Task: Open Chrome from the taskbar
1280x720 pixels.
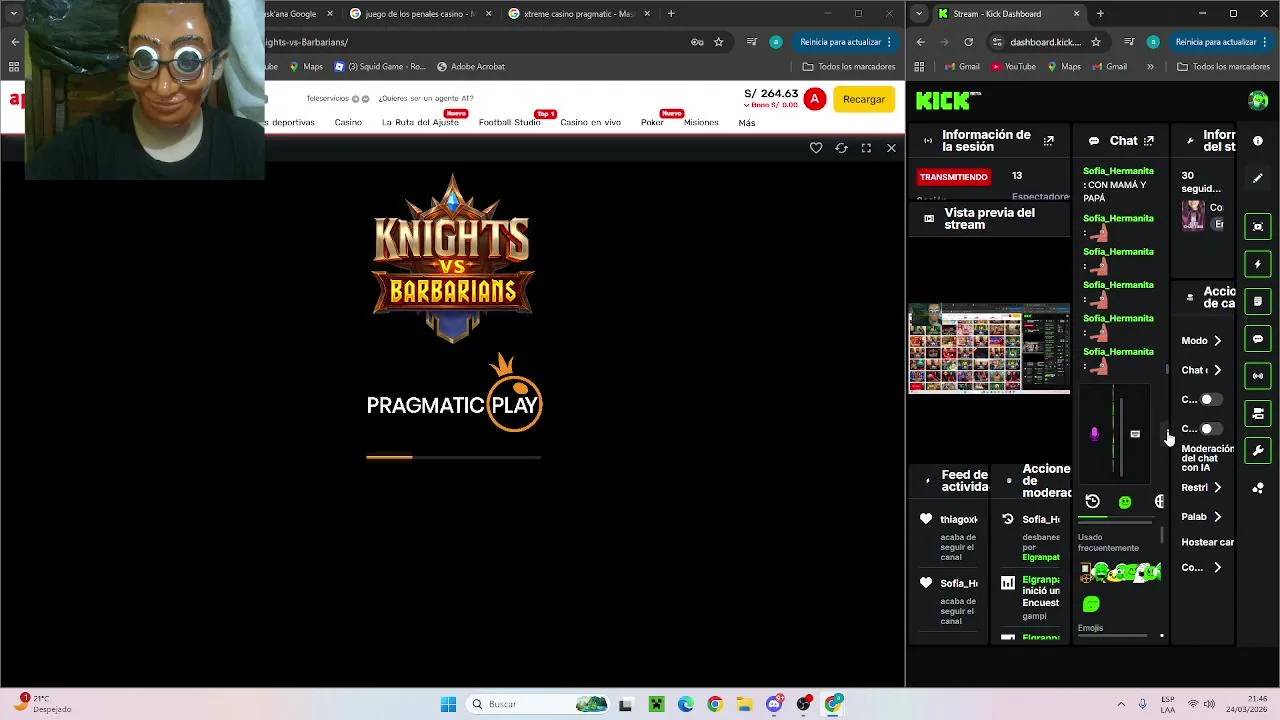Action: coord(714,704)
